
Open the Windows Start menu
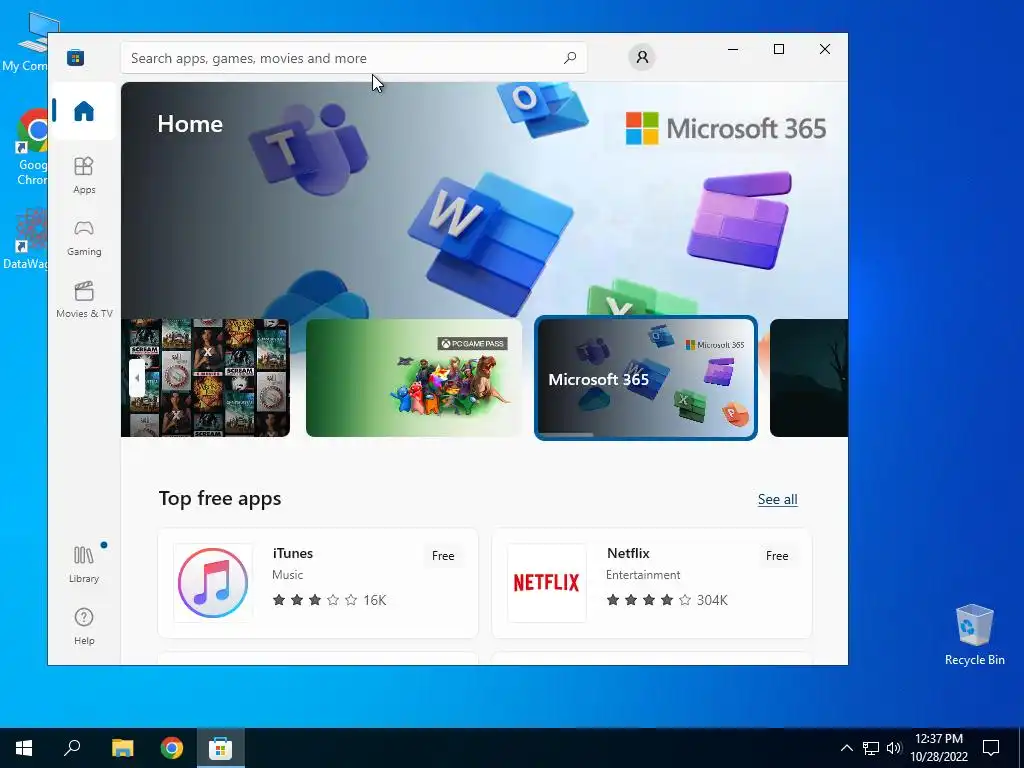point(24,748)
